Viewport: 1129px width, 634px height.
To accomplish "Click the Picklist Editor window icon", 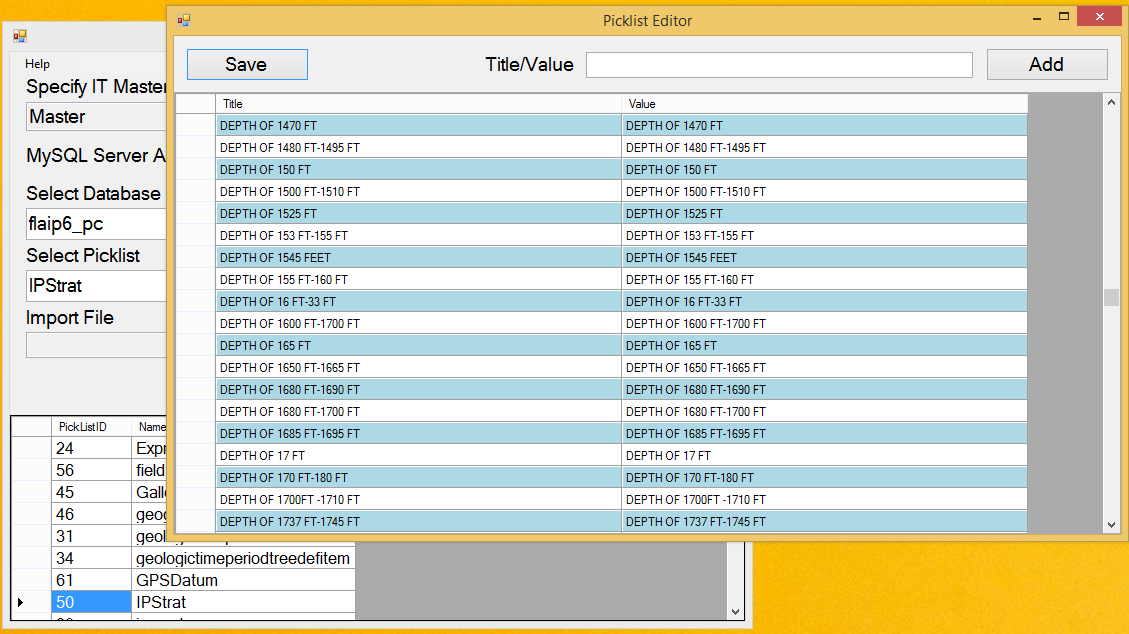I will coord(184,20).
